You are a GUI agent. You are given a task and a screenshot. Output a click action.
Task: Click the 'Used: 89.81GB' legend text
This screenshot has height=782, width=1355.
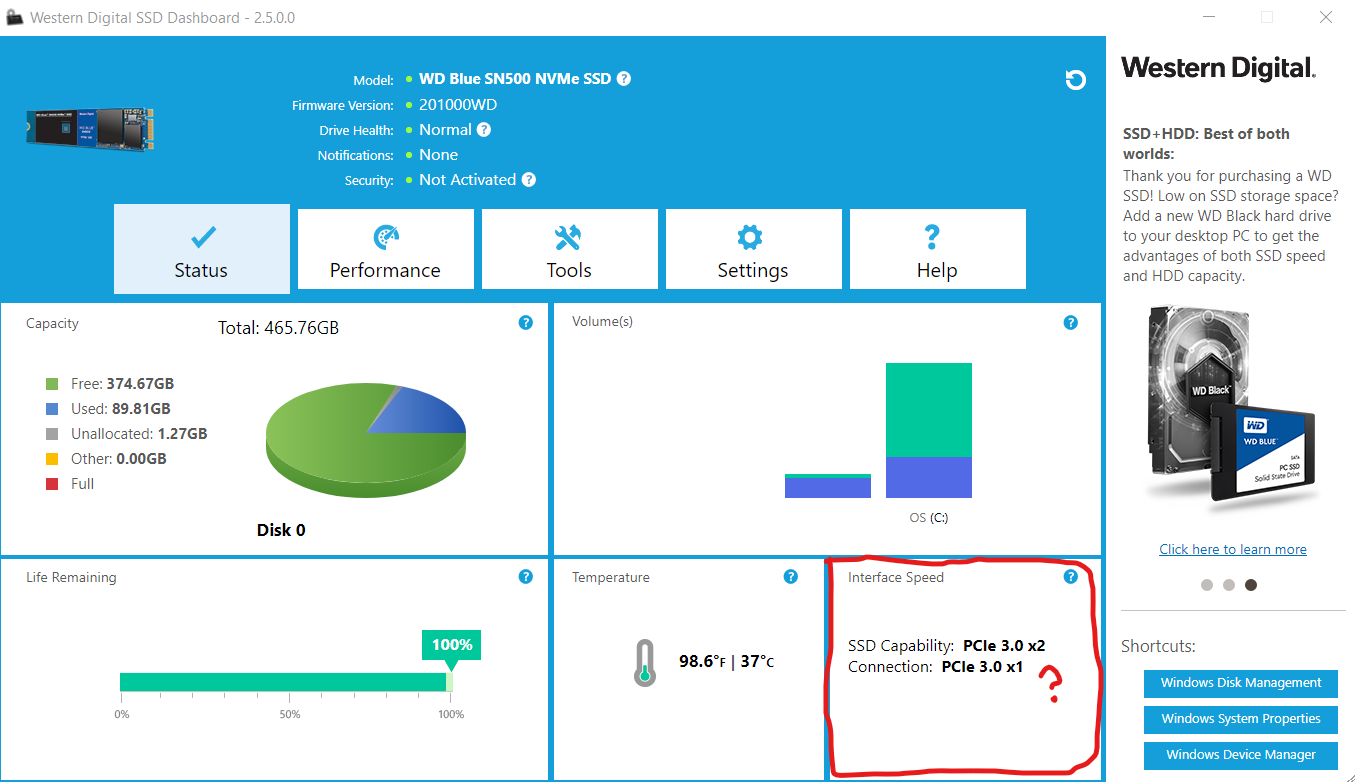120,409
